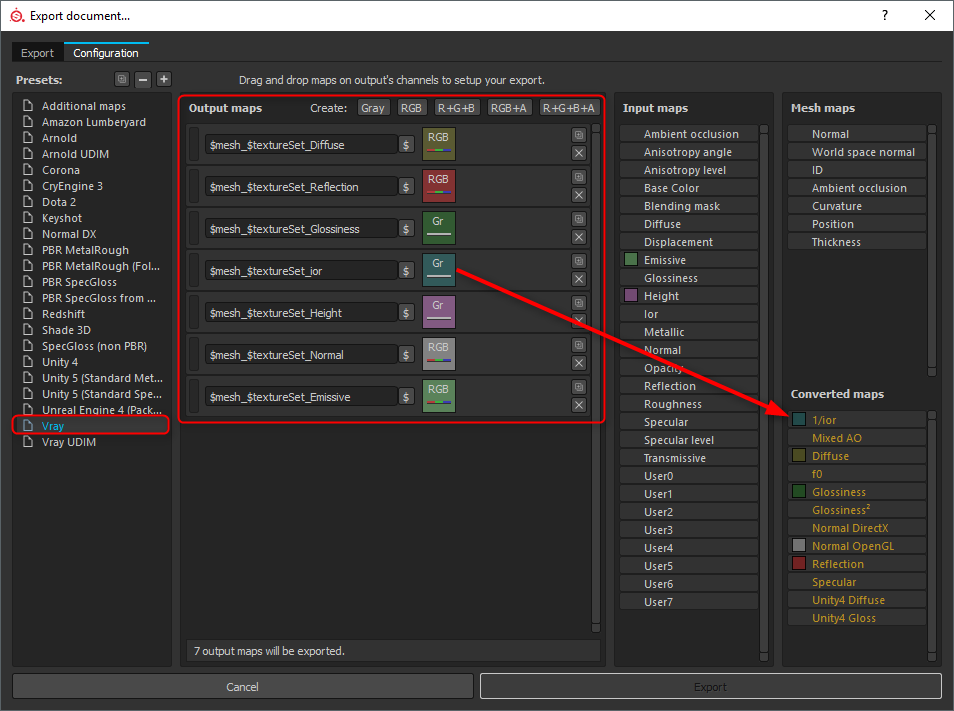Click the Input maps list scrollbar

764,393
